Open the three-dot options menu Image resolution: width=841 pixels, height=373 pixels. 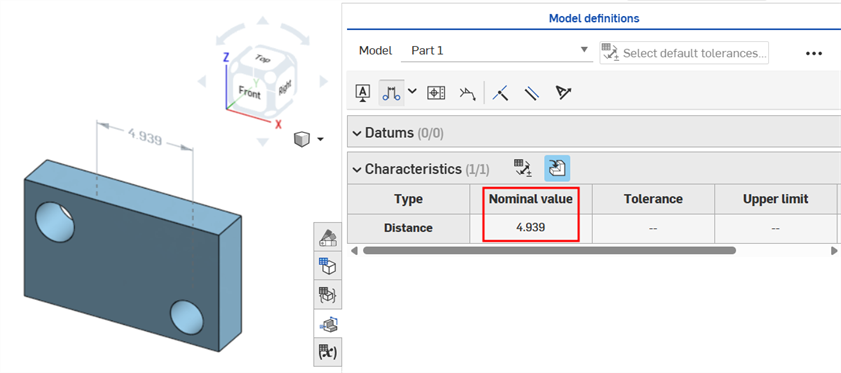tap(814, 53)
